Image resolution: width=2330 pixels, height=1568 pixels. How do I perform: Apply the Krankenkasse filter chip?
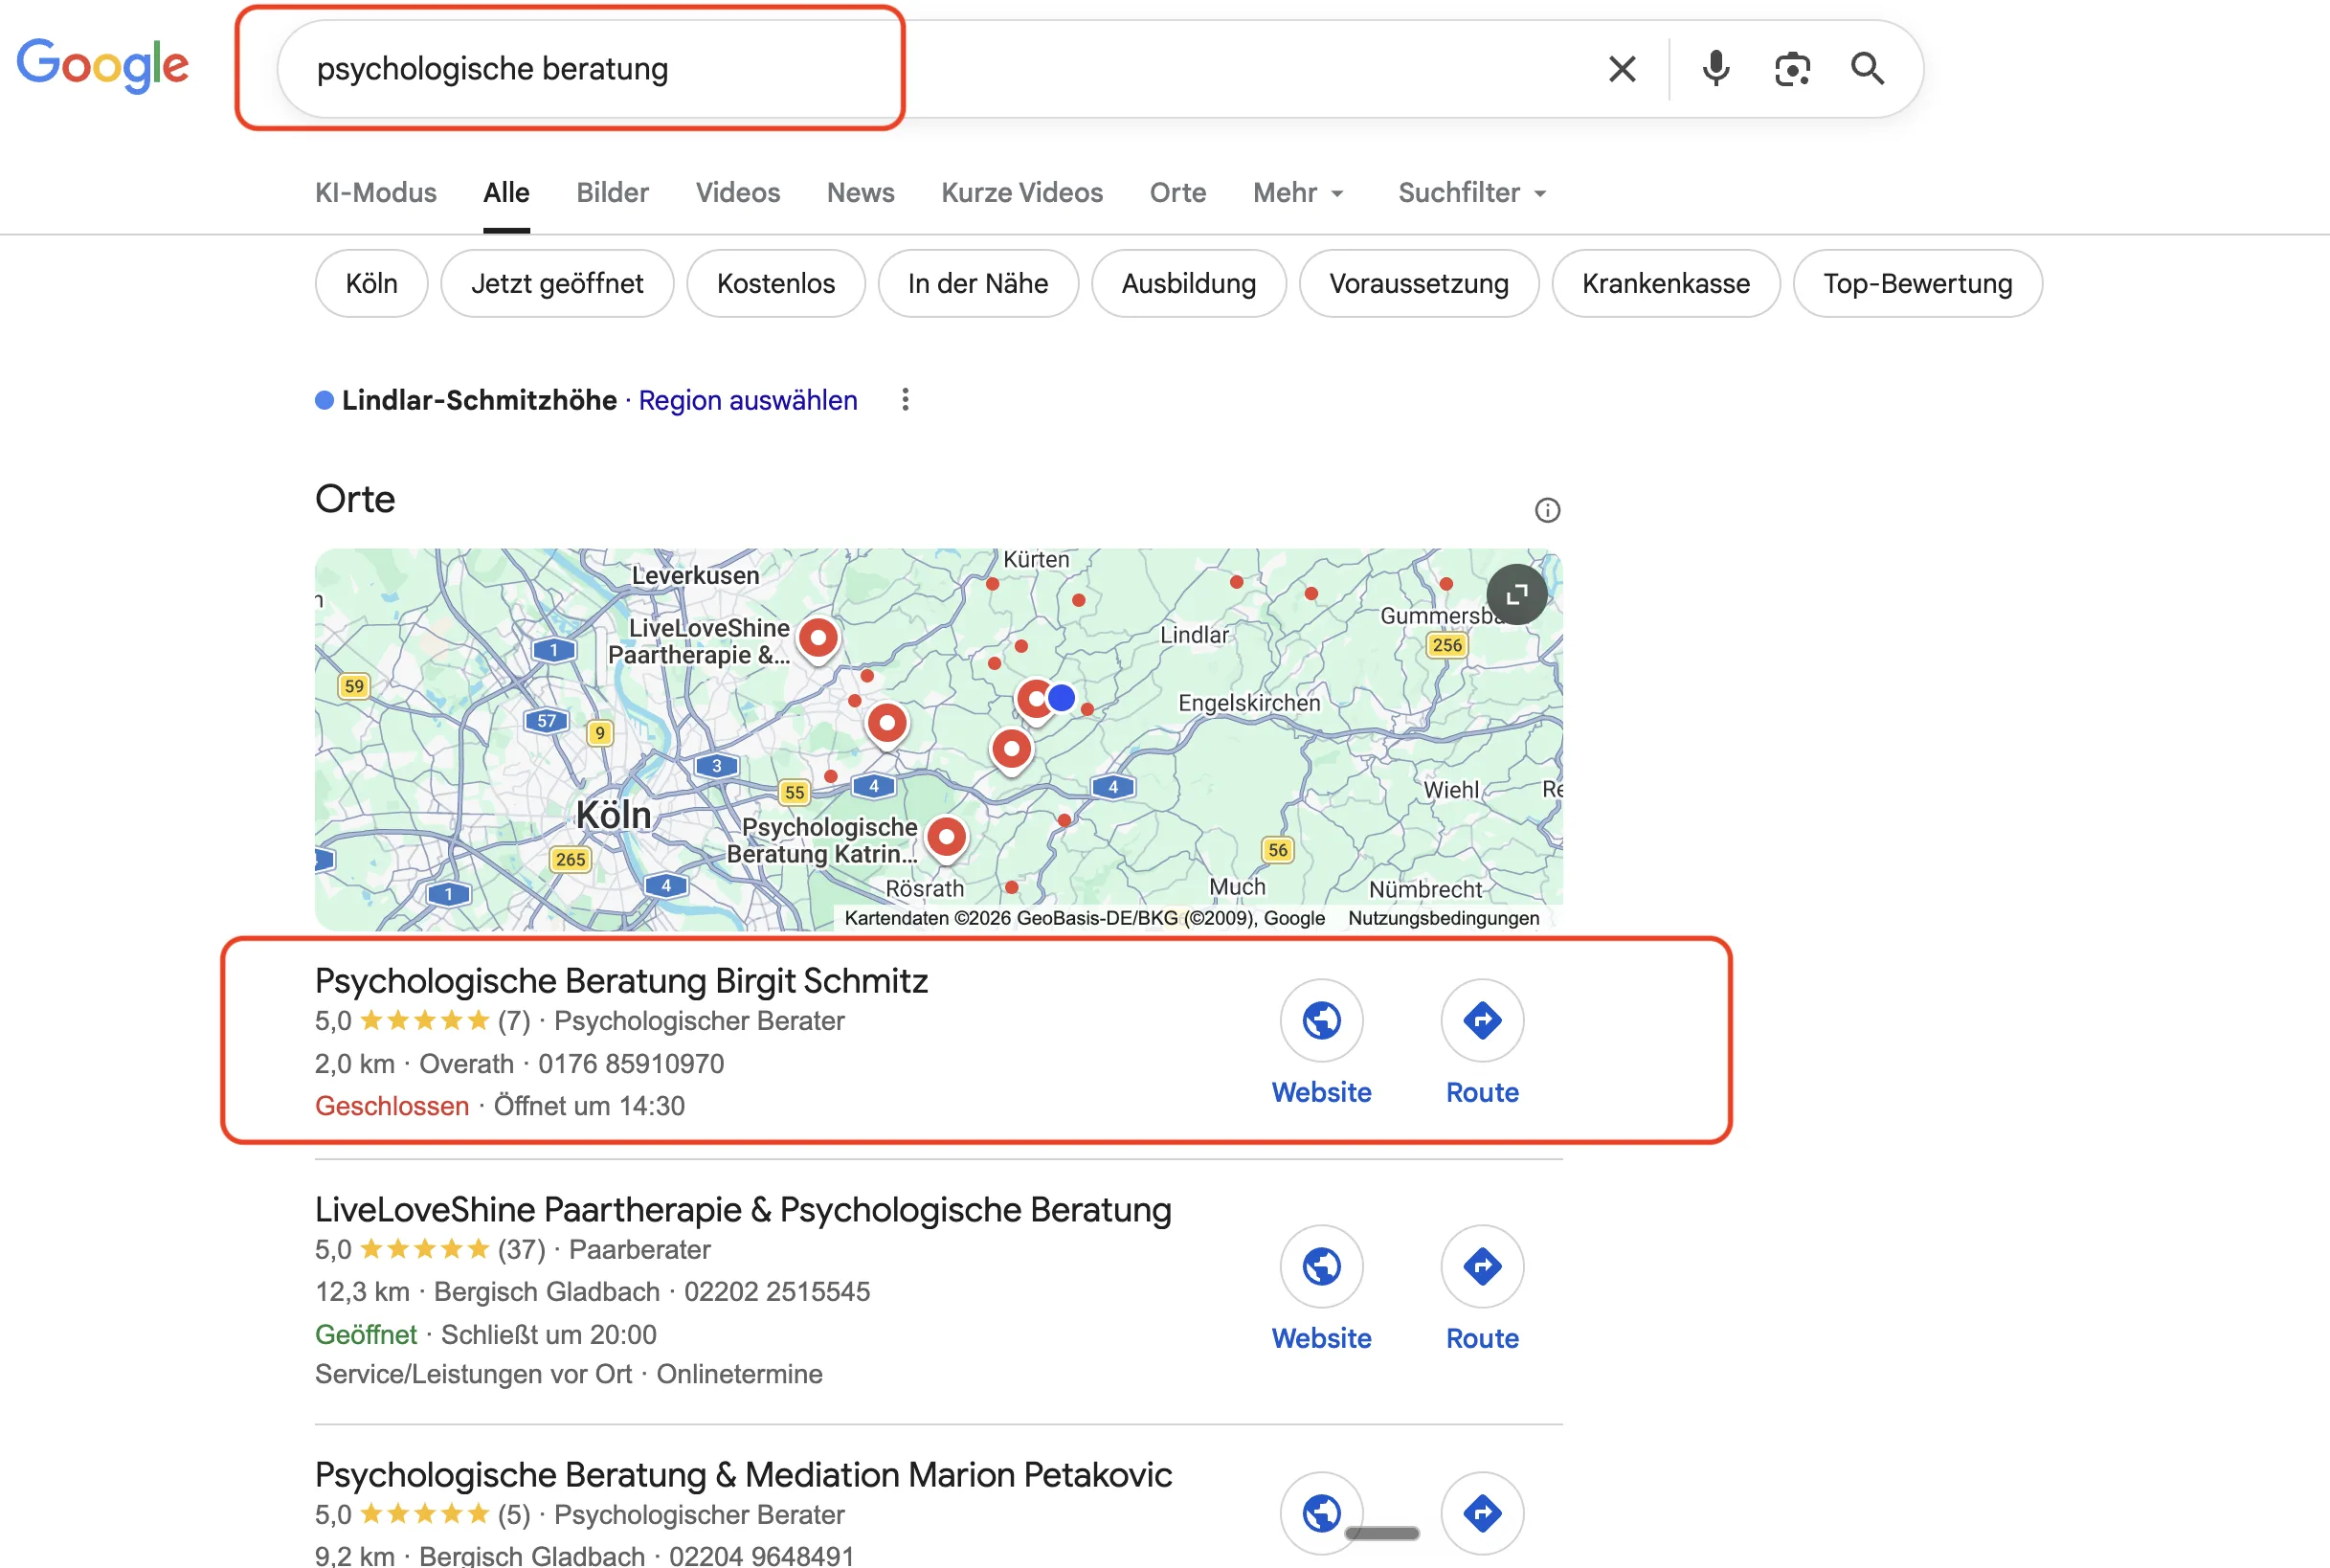(x=1665, y=283)
